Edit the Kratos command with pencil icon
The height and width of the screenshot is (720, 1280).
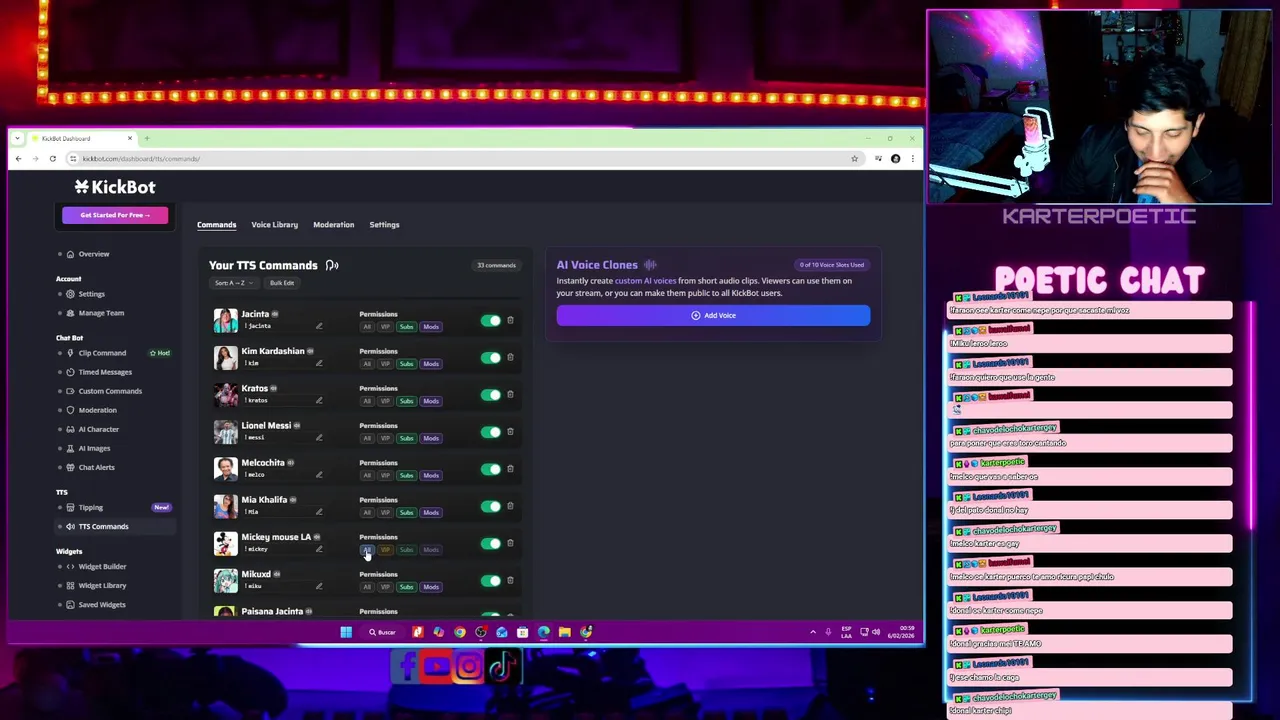(319, 400)
